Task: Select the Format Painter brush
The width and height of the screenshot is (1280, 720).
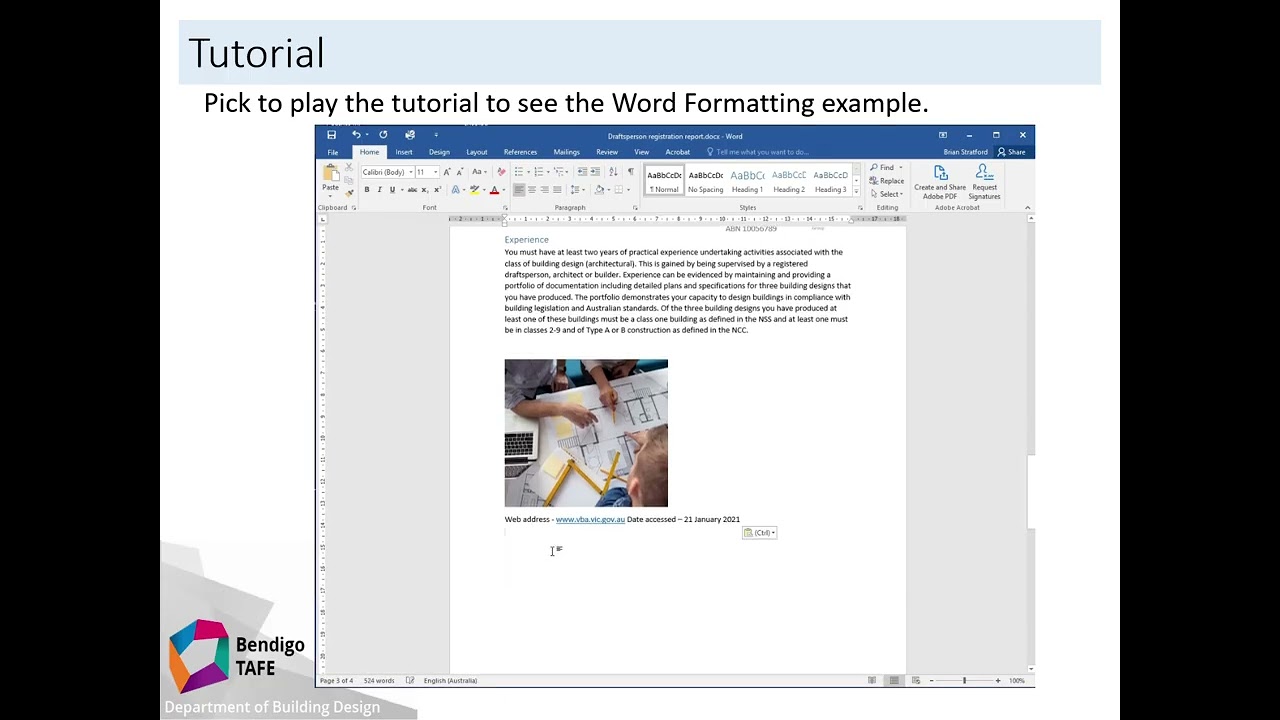Action: 349,193
